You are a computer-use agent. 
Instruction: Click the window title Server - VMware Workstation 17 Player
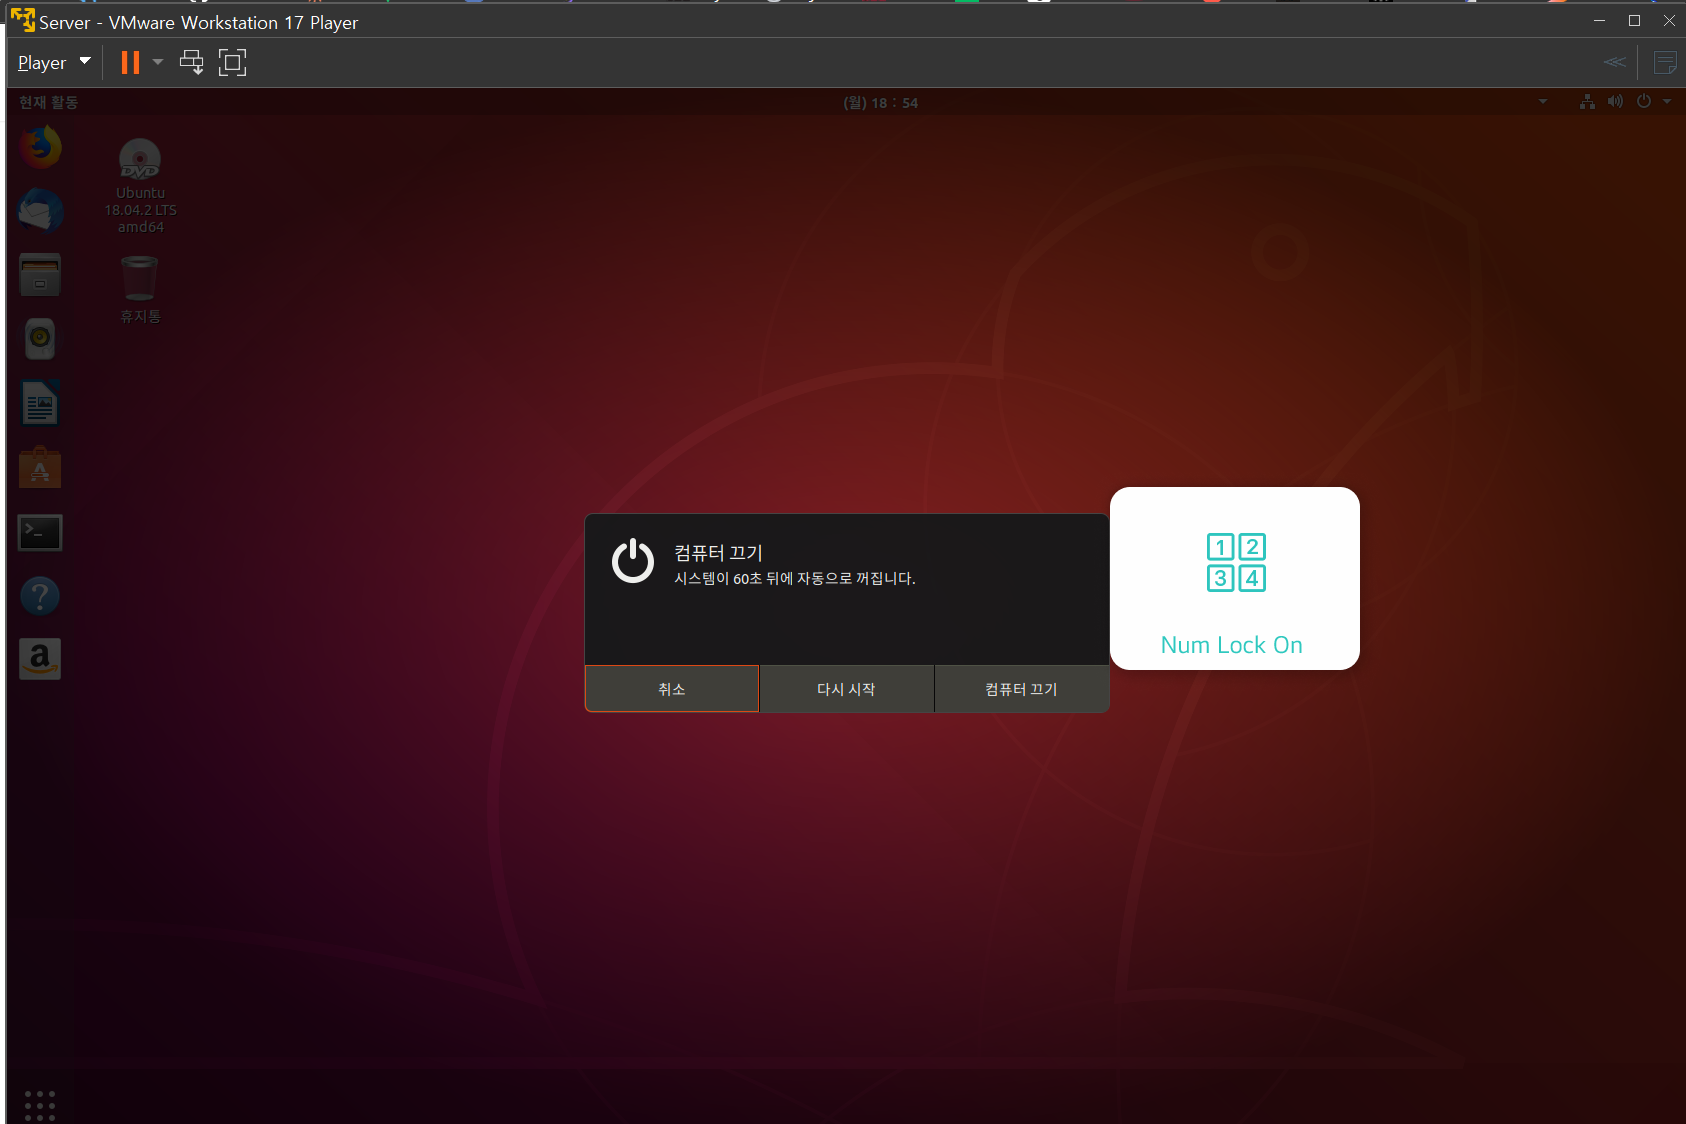(x=198, y=22)
